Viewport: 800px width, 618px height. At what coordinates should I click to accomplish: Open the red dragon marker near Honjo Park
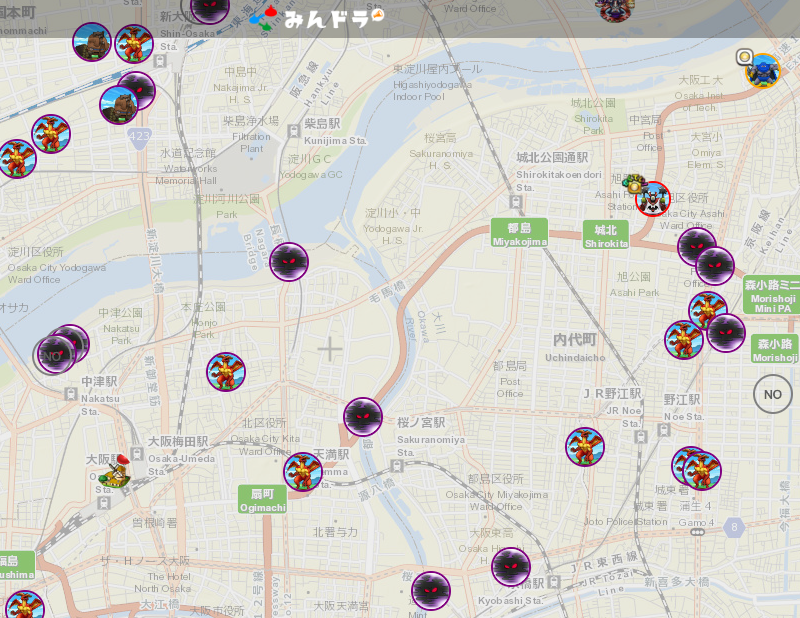click(226, 372)
